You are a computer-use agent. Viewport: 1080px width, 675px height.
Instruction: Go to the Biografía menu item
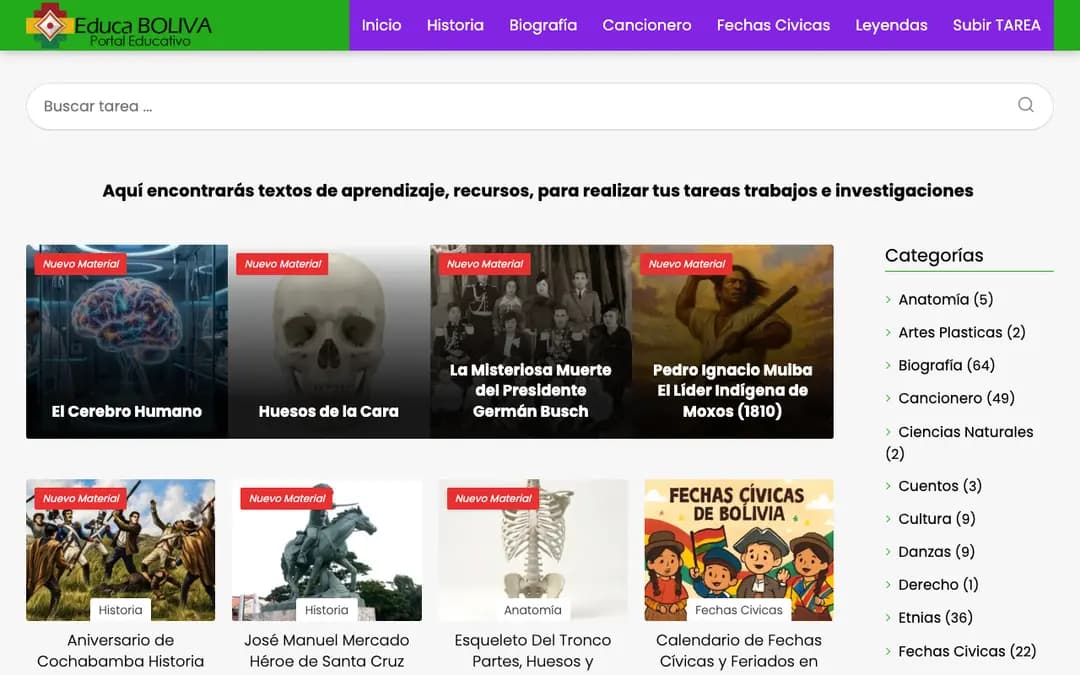(x=543, y=25)
